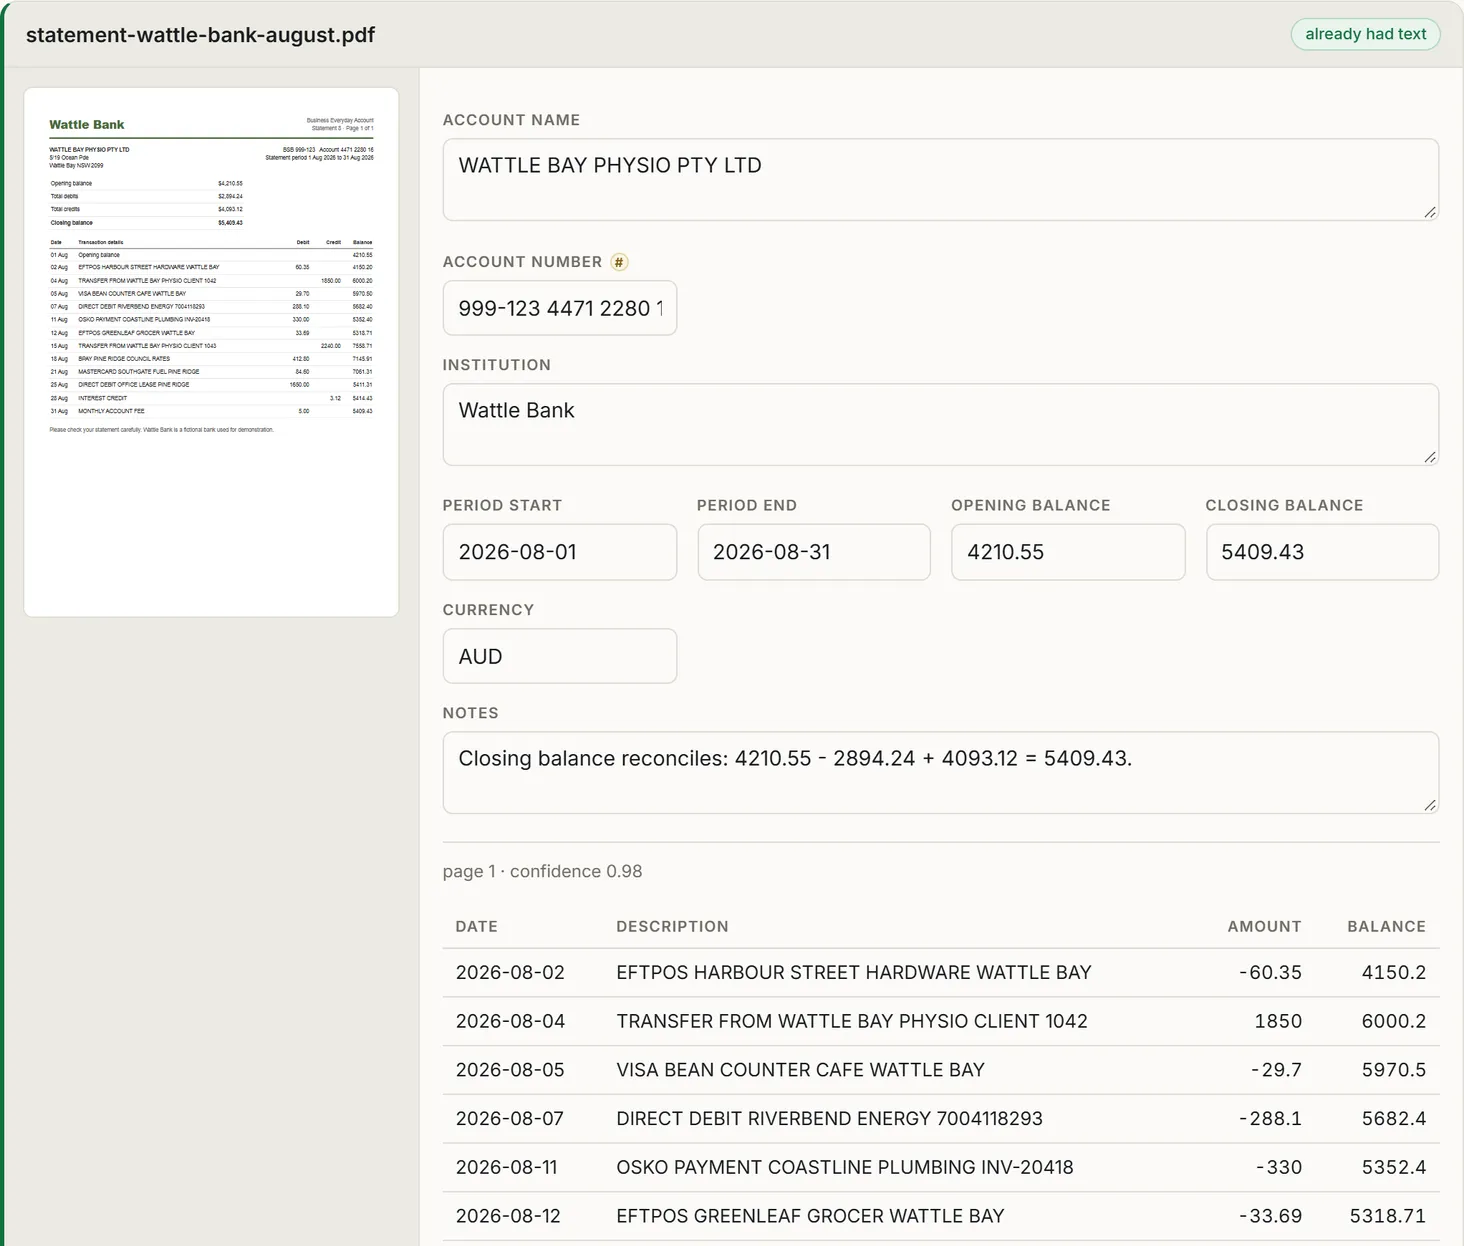Click the date cell 2026-08-12
This screenshot has height=1246, width=1464.
pyautogui.click(x=508, y=1216)
